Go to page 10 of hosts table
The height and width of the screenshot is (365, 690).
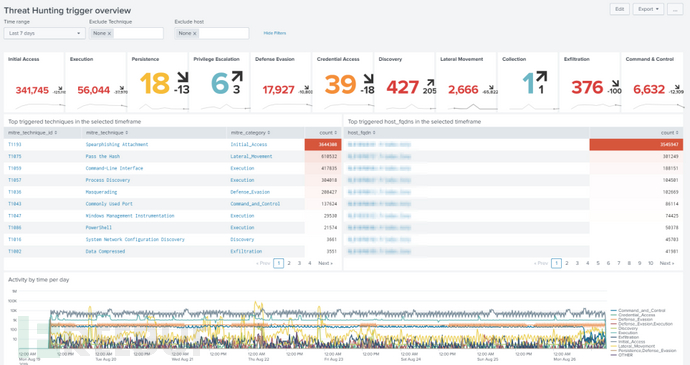pyautogui.click(x=650, y=263)
